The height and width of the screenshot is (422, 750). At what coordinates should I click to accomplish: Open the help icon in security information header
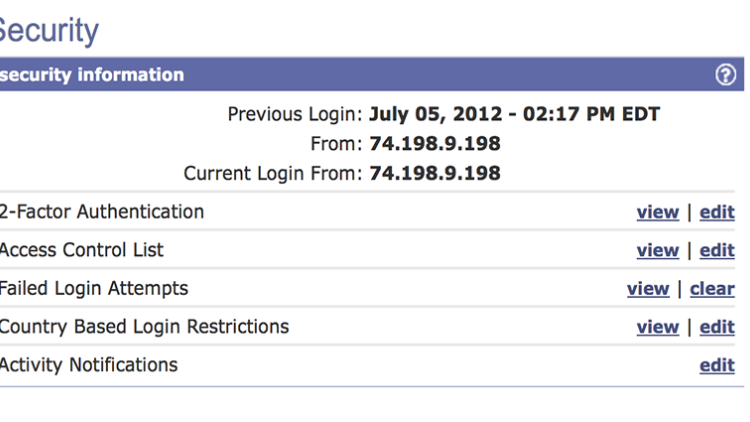726,75
